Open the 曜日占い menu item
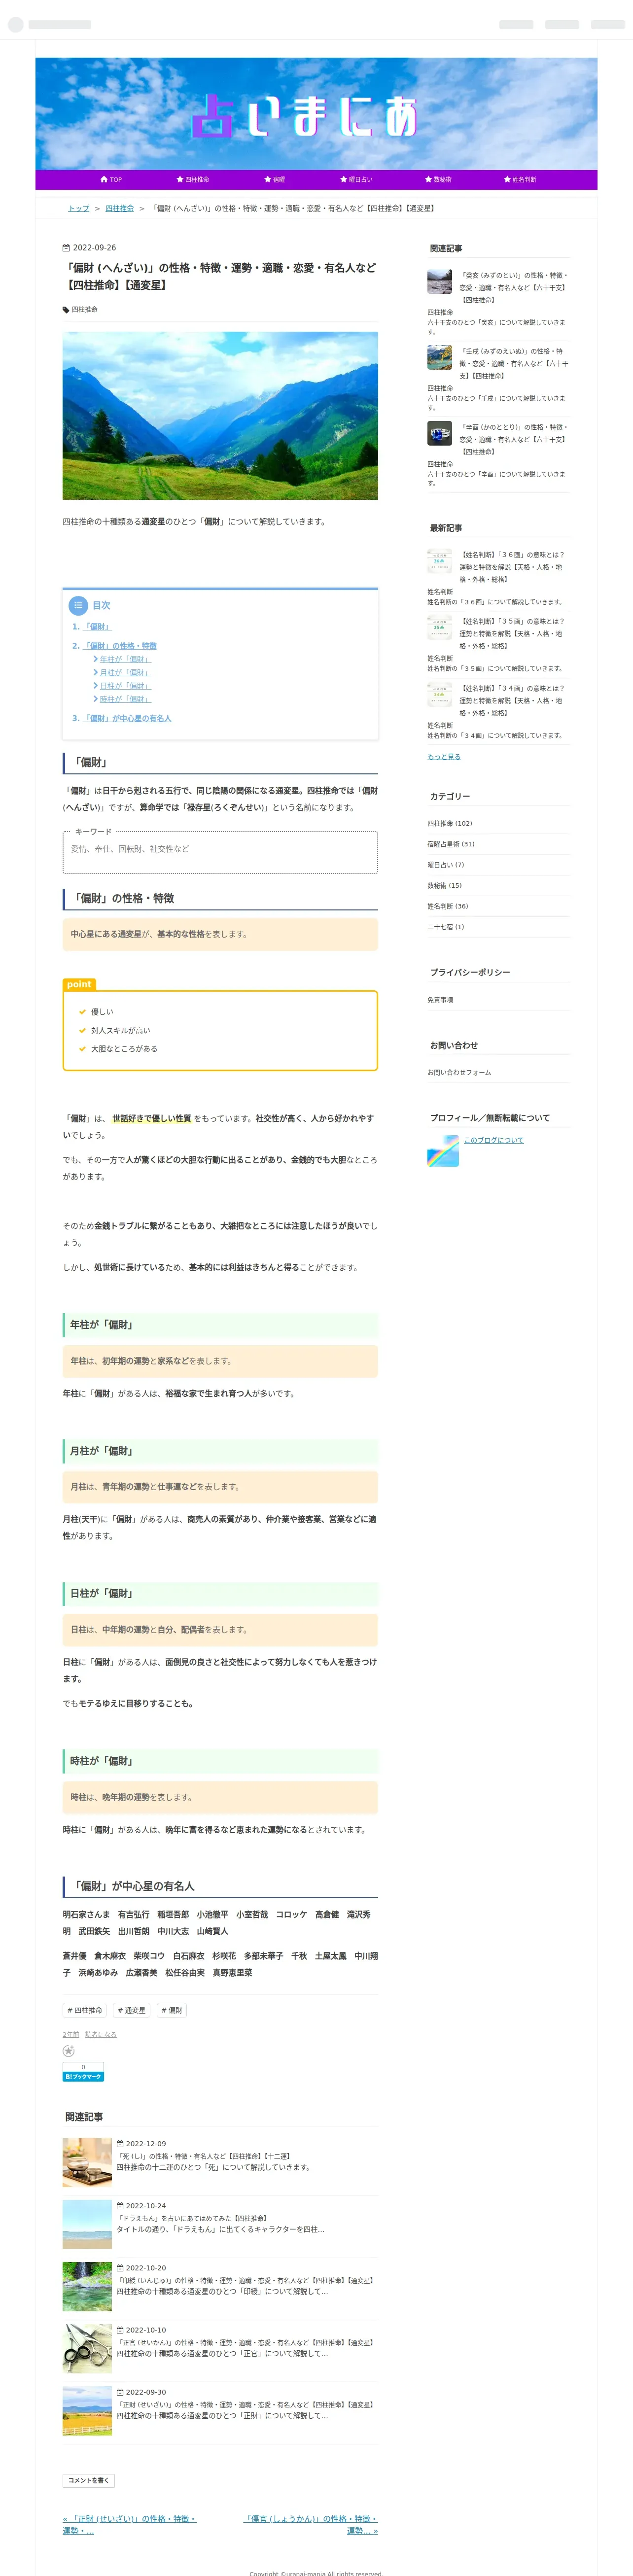633x2576 pixels. coord(355,180)
